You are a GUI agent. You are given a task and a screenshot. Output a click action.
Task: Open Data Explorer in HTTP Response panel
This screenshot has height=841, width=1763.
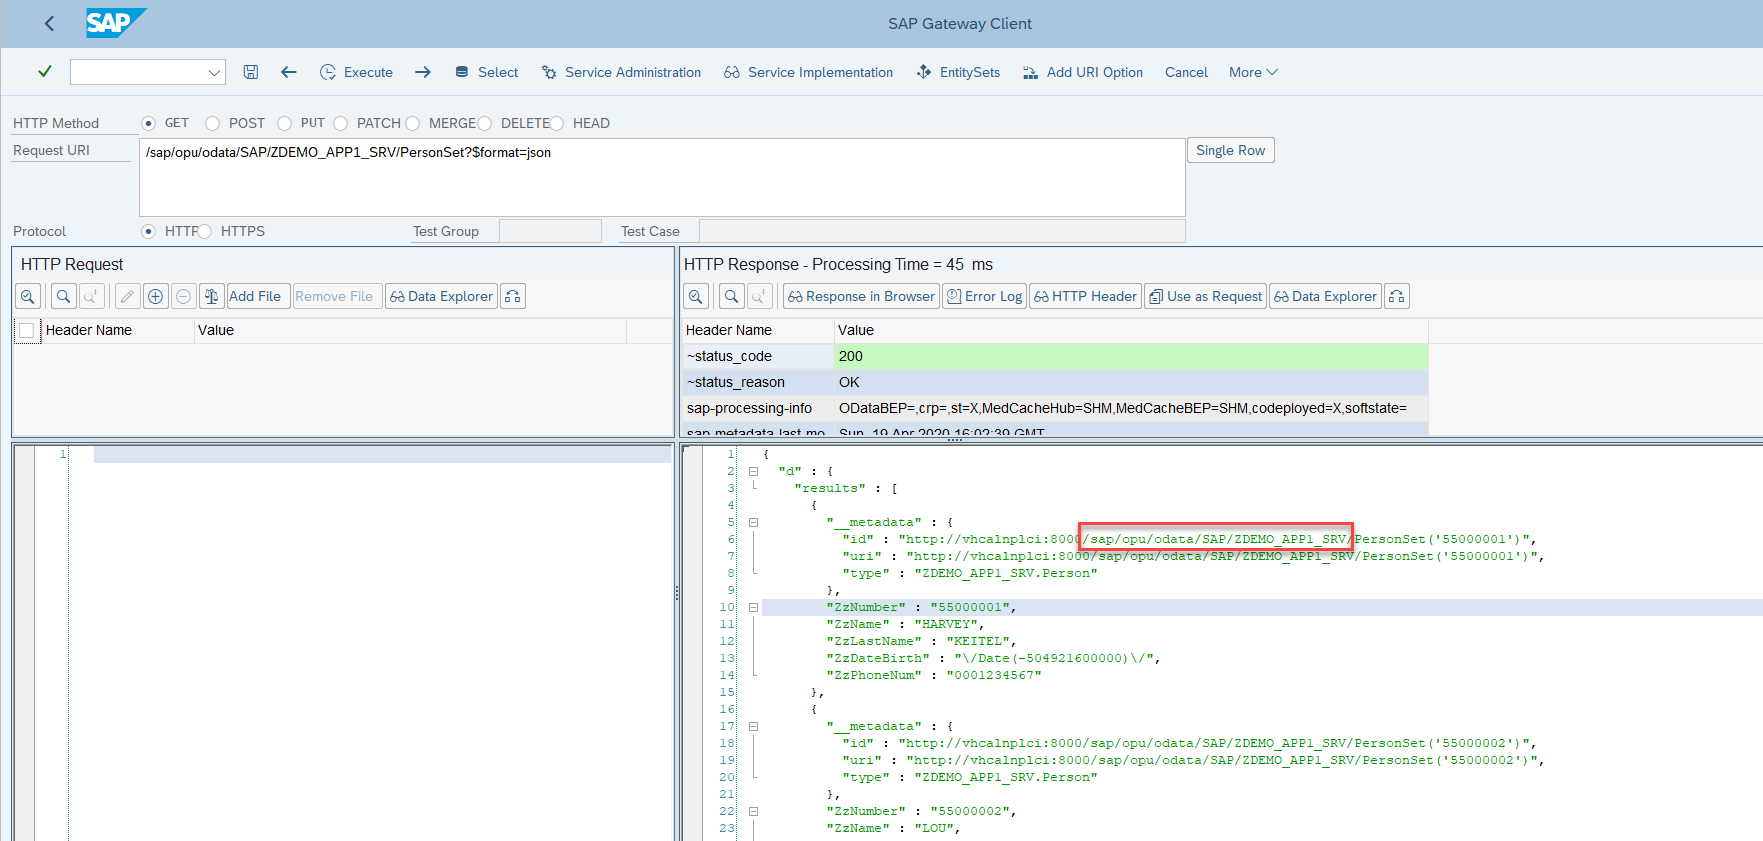[x=1325, y=296]
